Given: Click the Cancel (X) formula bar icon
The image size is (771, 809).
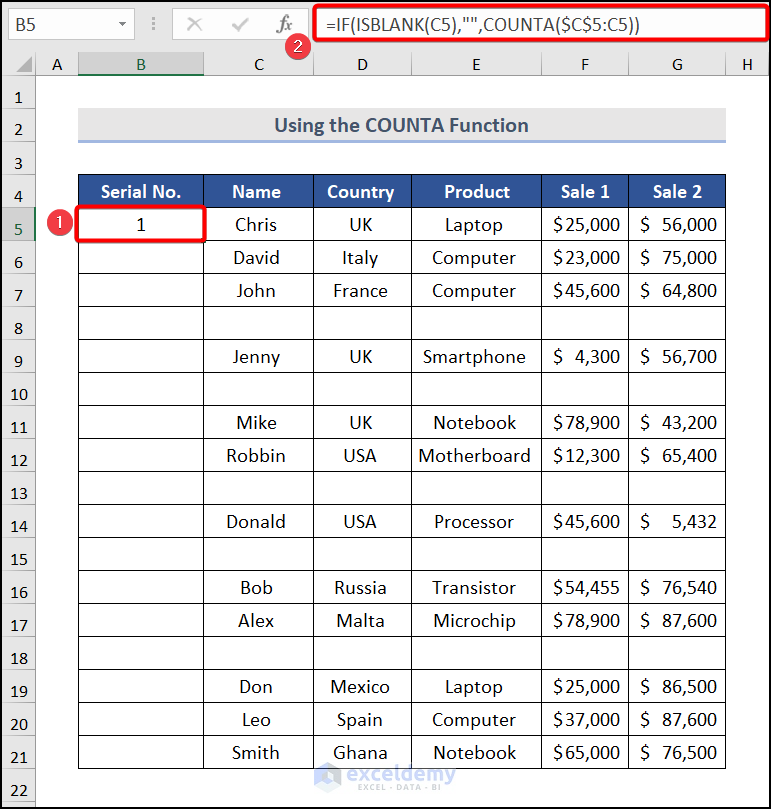Looking at the screenshot, I should pyautogui.click(x=194, y=24).
